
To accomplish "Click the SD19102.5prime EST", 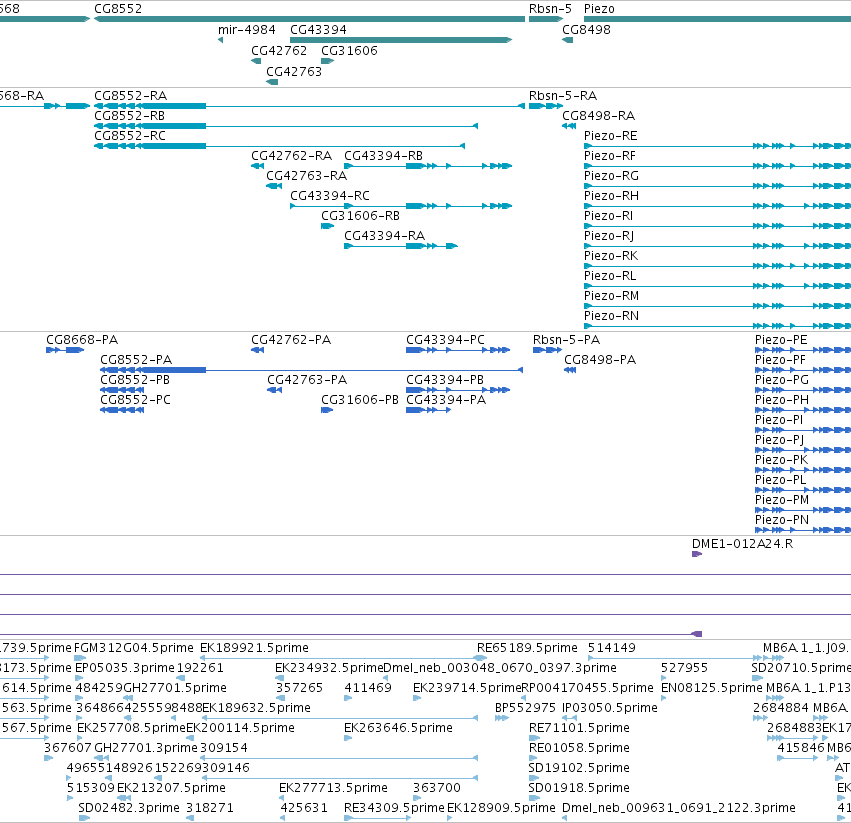I will tap(579, 768).
